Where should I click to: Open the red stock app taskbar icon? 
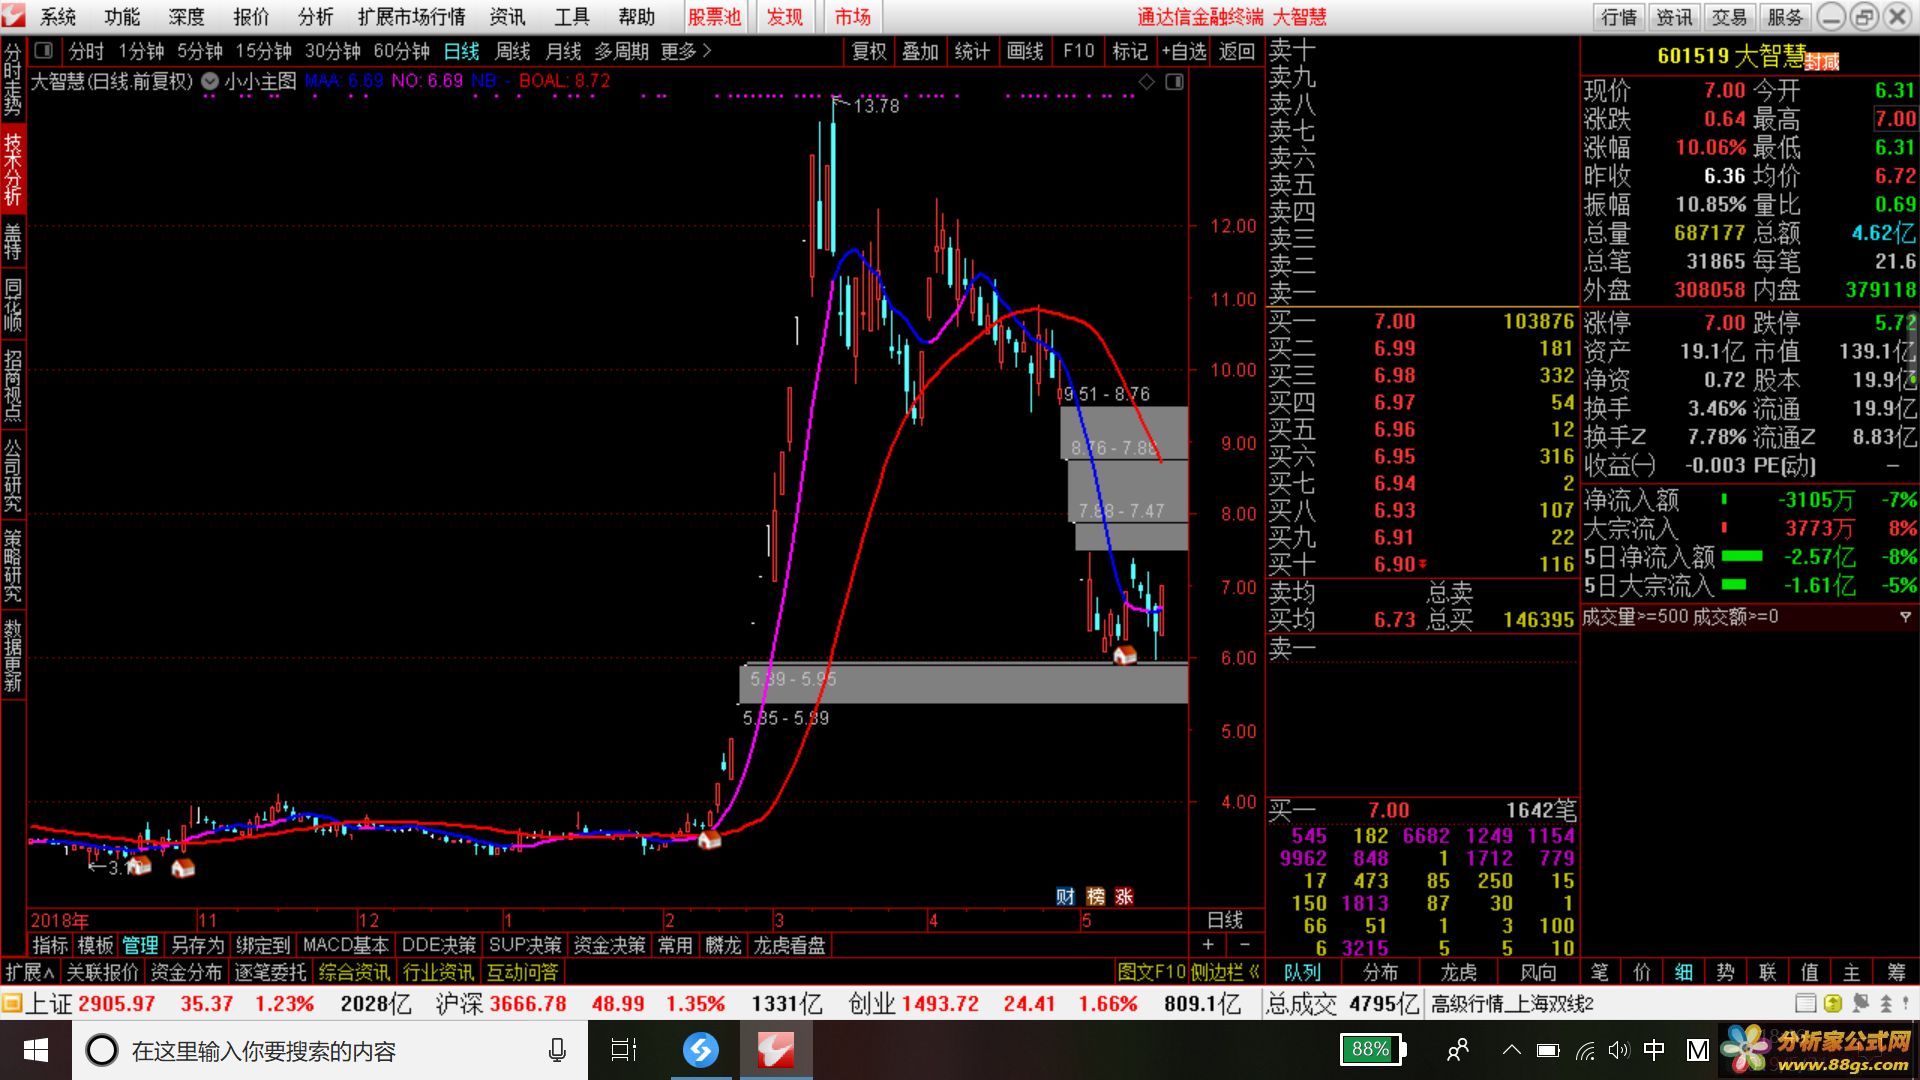point(776,1050)
